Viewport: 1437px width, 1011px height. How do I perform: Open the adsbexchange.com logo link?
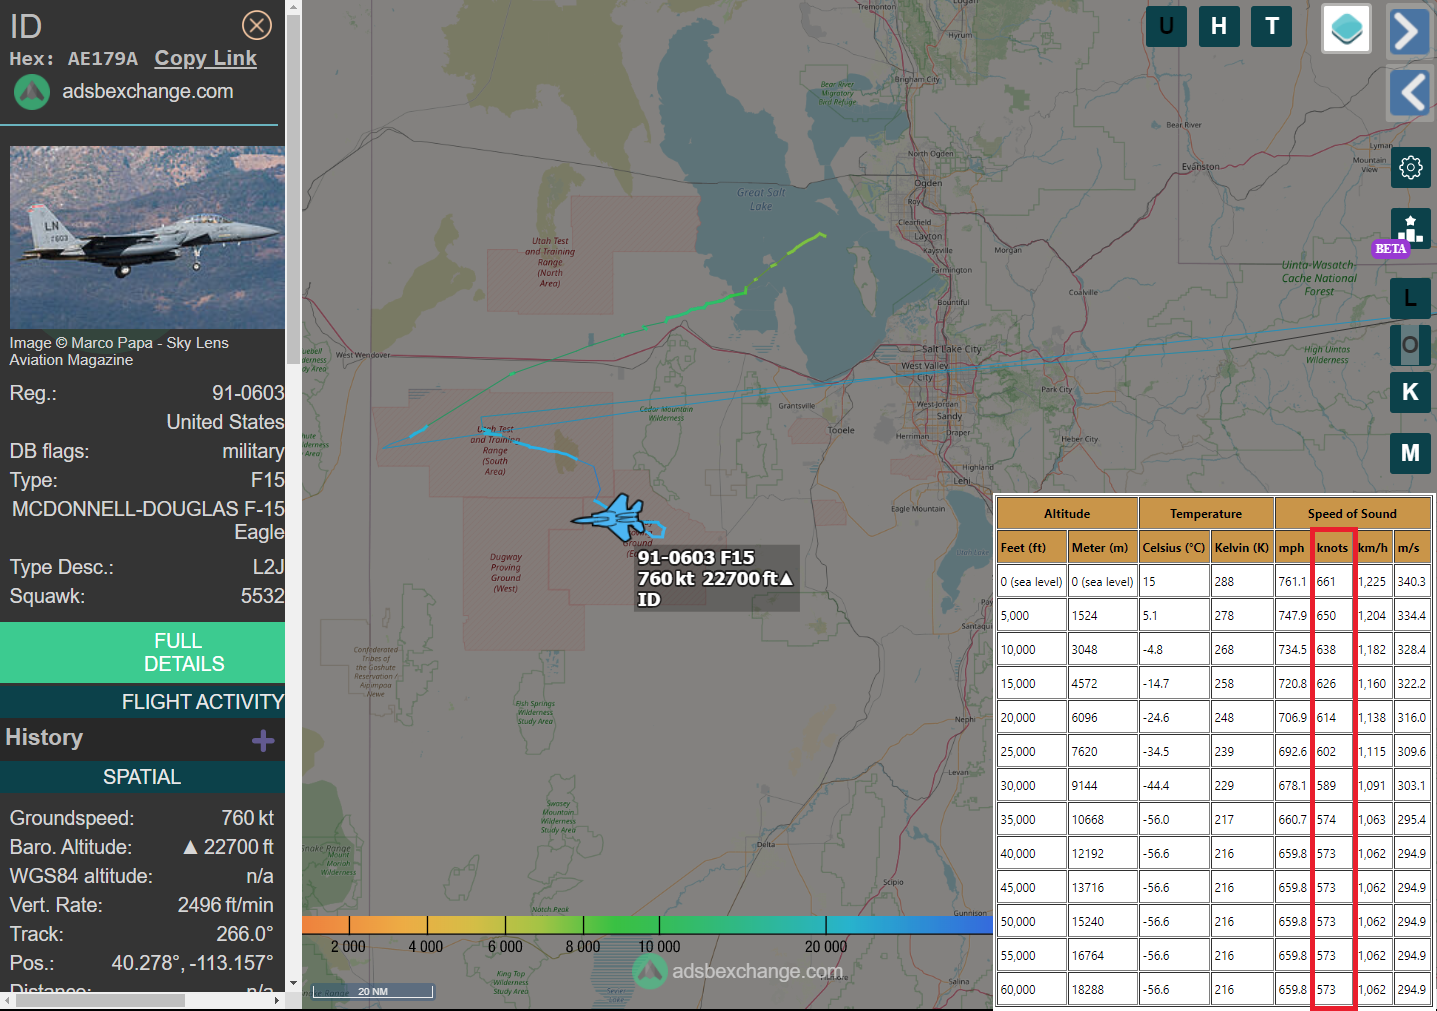[123, 91]
